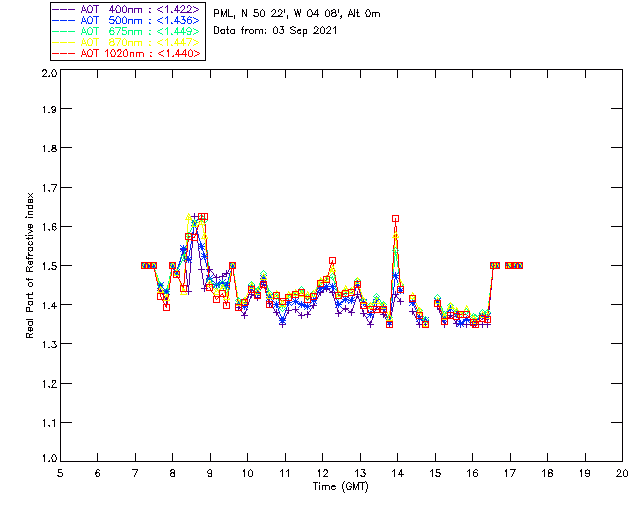
Task: Click the 'Time (GMT)' axis title
Action: [340, 487]
